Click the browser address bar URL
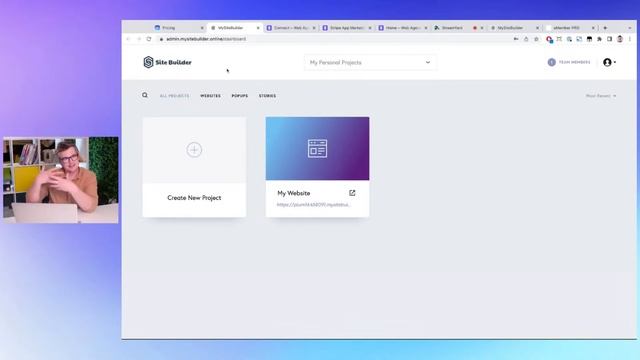 coord(206,39)
